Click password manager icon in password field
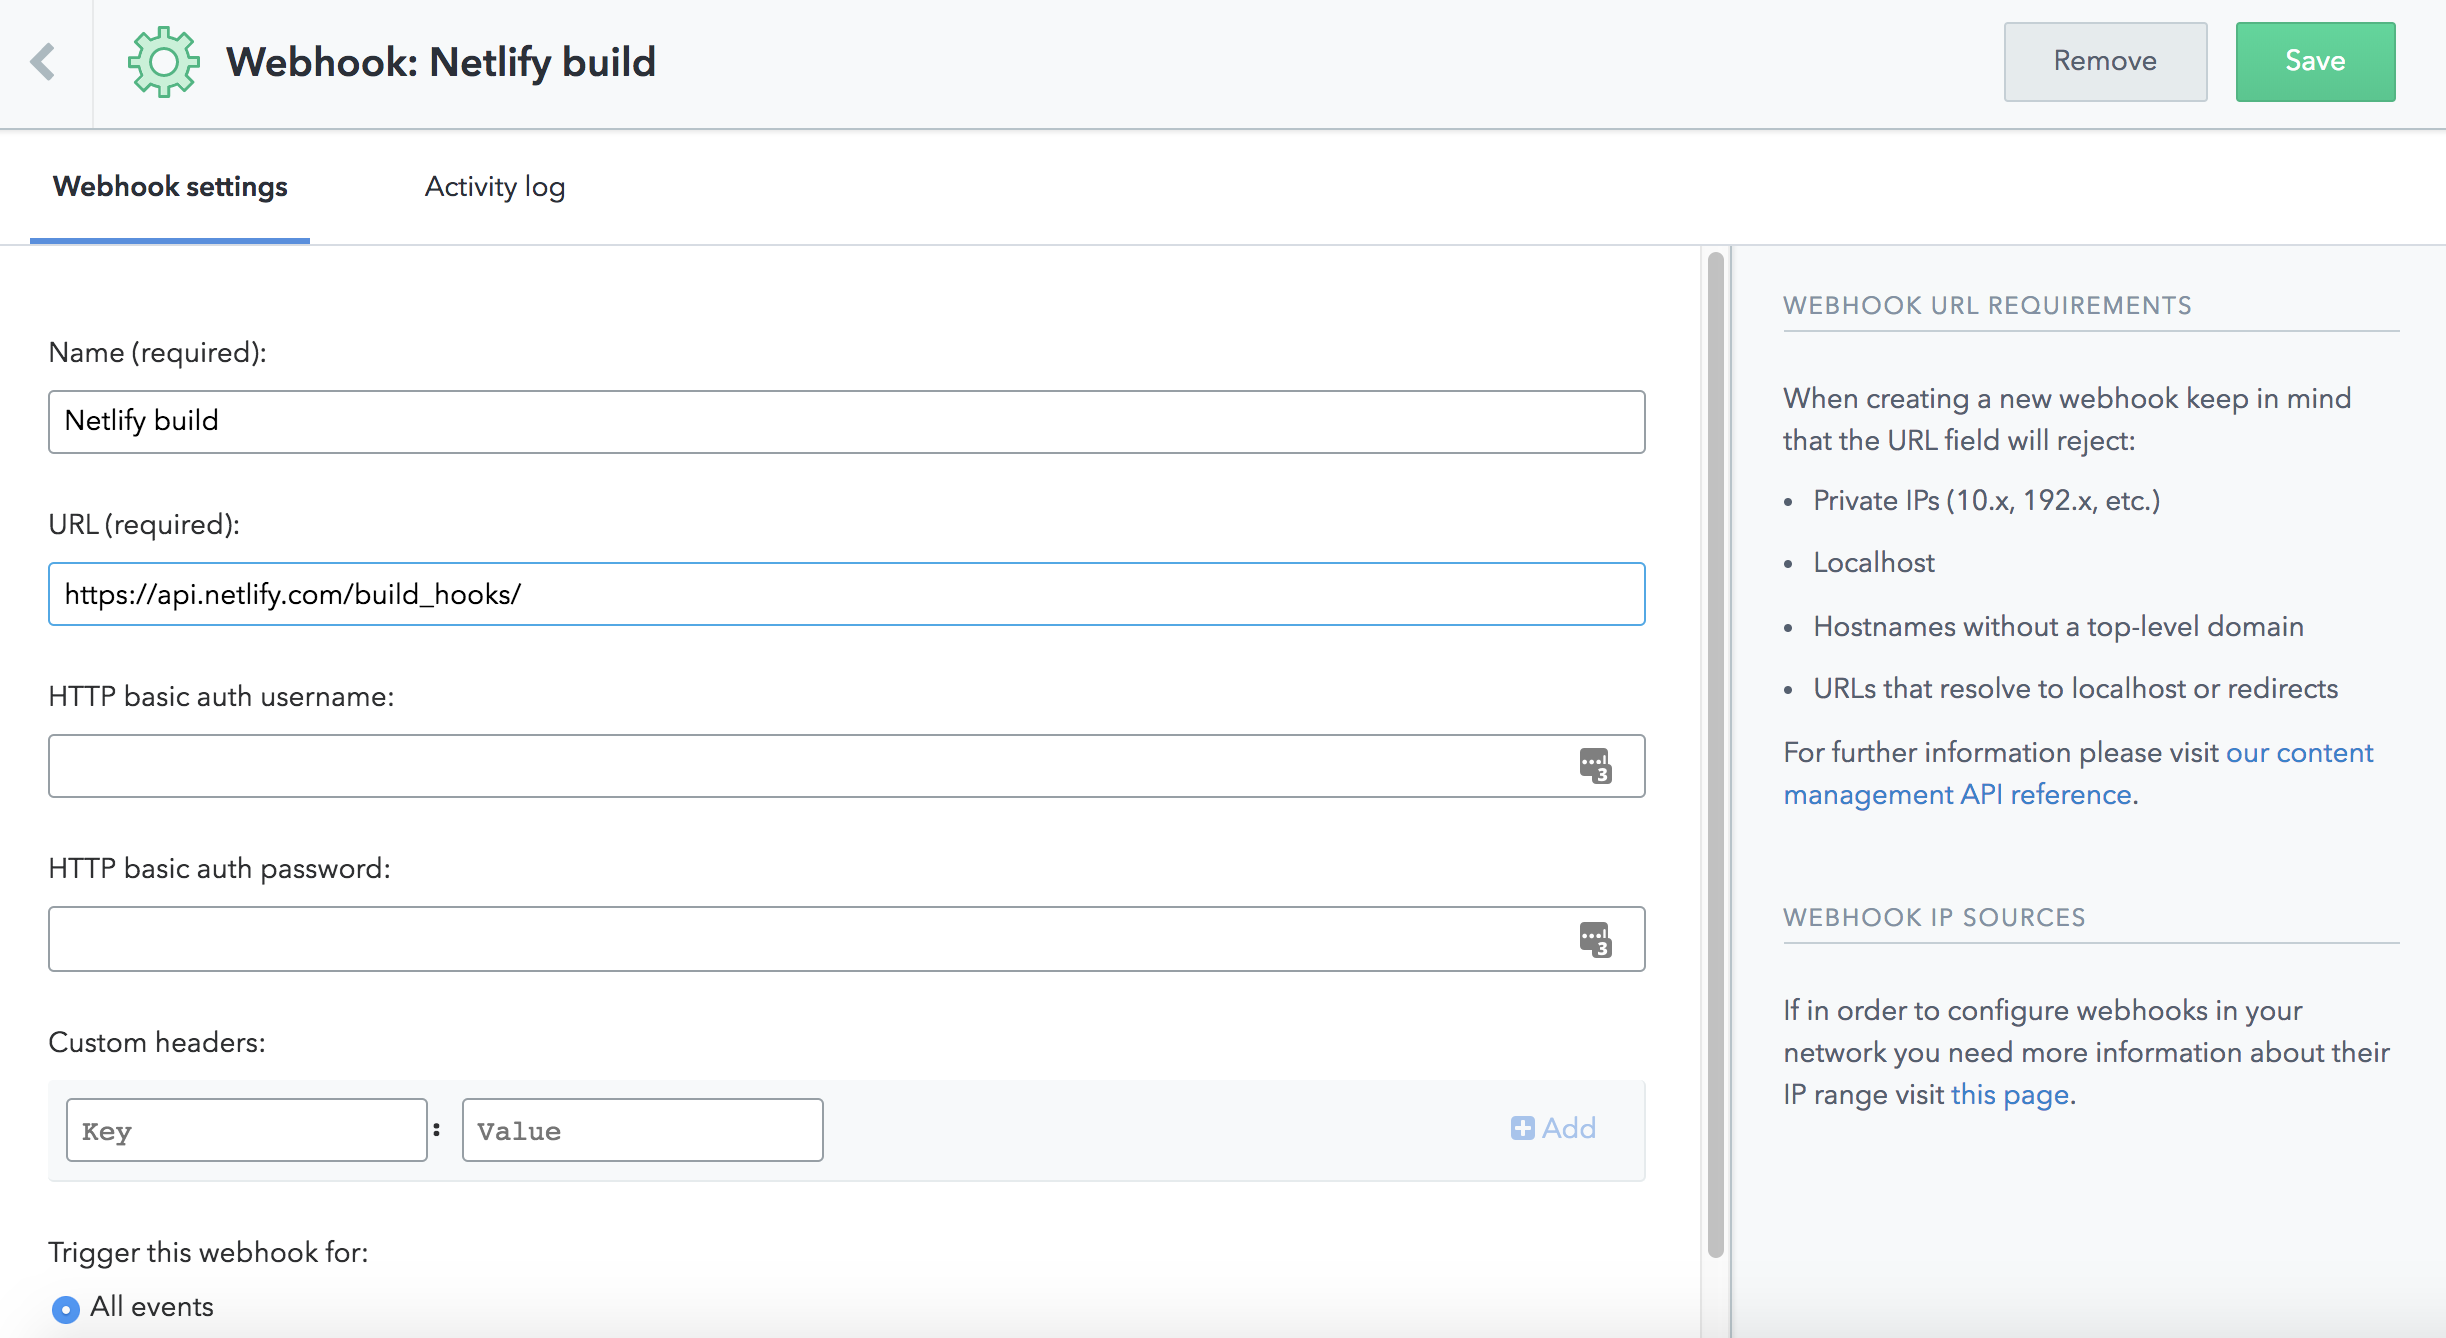Screen dimensions: 2446x1338 (x=1595, y=939)
